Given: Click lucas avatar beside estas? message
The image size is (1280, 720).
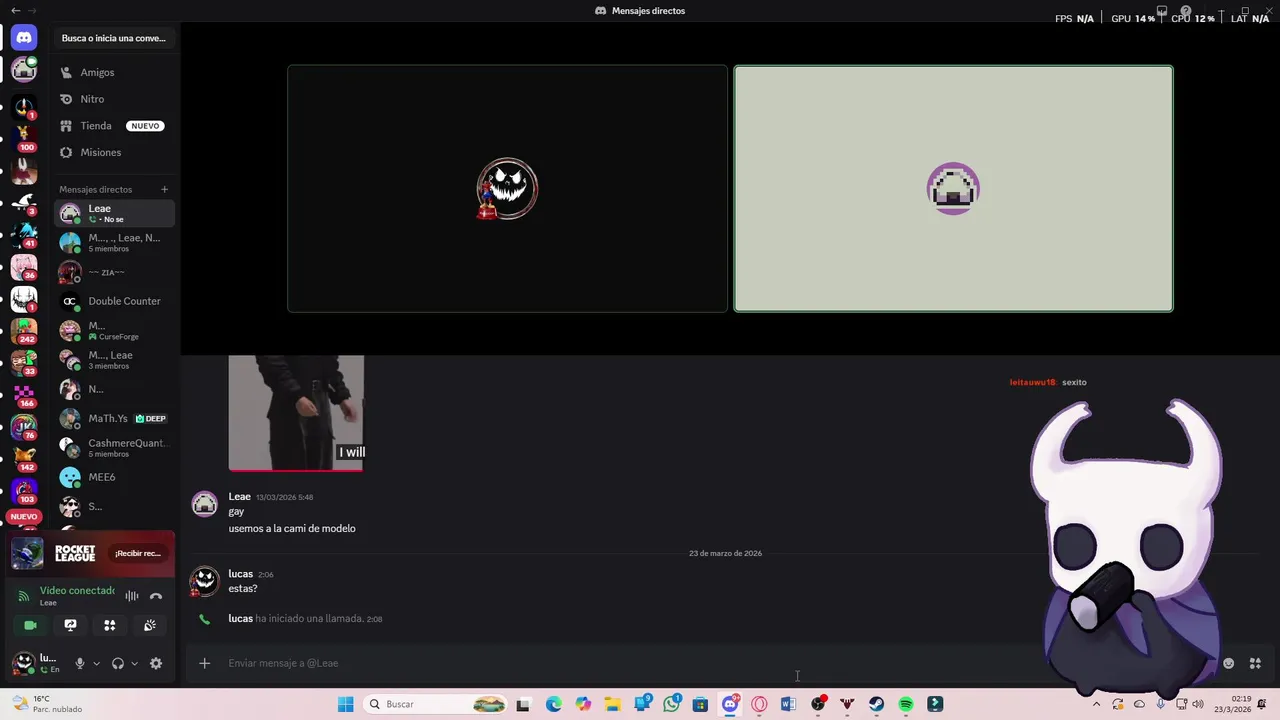Looking at the screenshot, I should click(205, 581).
